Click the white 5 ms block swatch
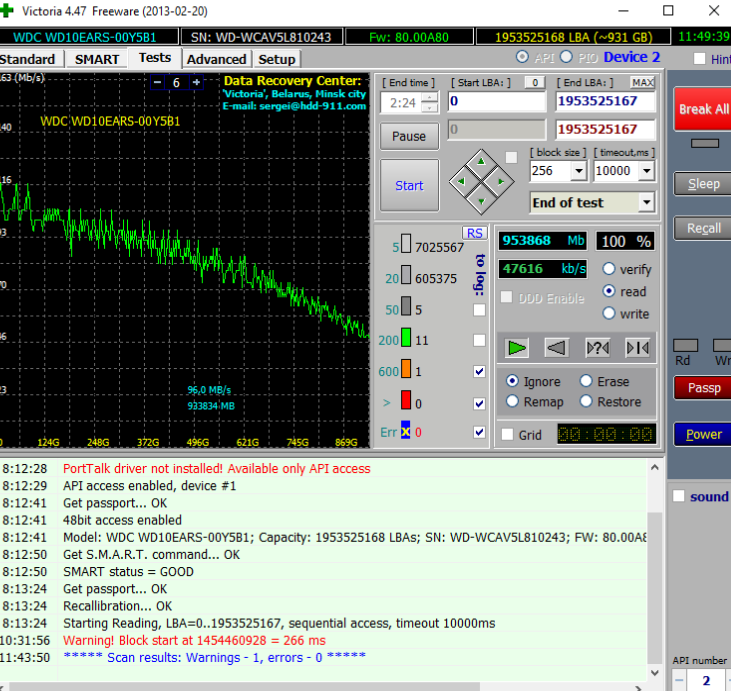The image size is (731, 691). point(406,243)
